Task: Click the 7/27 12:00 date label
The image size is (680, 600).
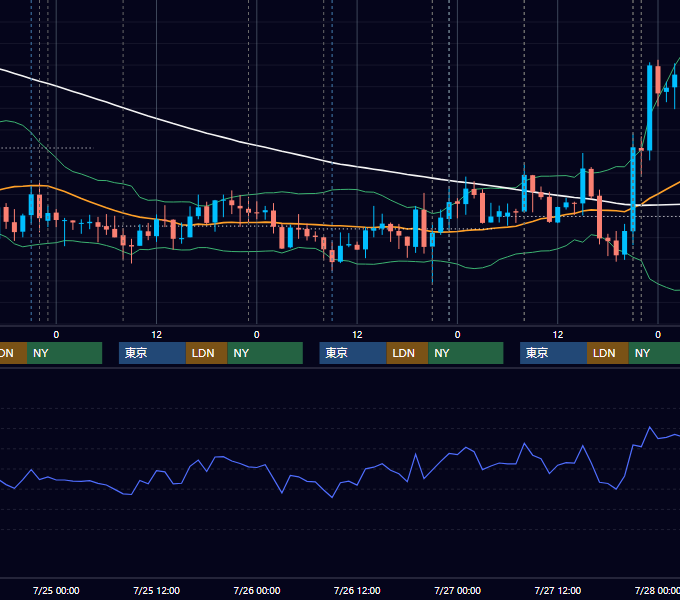Action: [558, 590]
